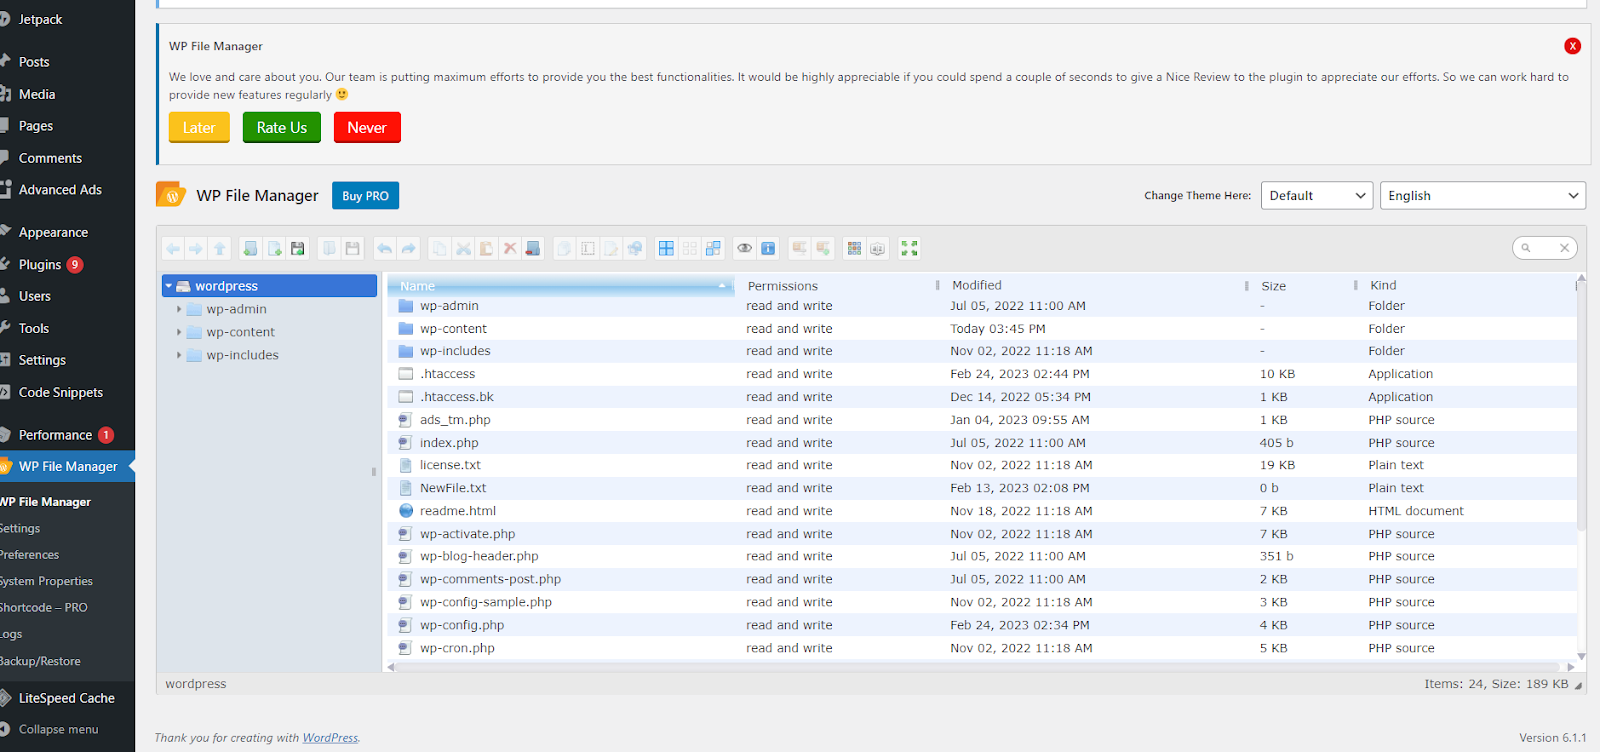Open Plugins in the WordPress sidebar
This screenshot has height=752, width=1600.
pyautogui.click(x=40, y=265)
